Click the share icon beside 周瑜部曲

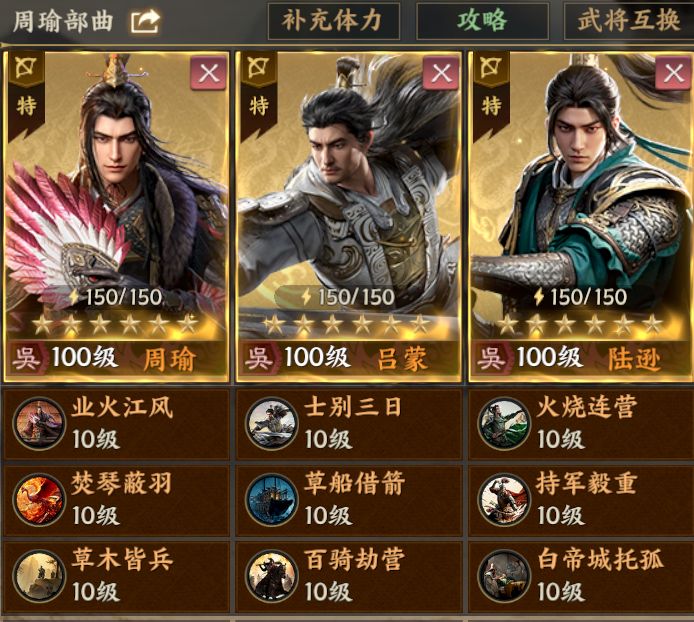click(145, 21)
